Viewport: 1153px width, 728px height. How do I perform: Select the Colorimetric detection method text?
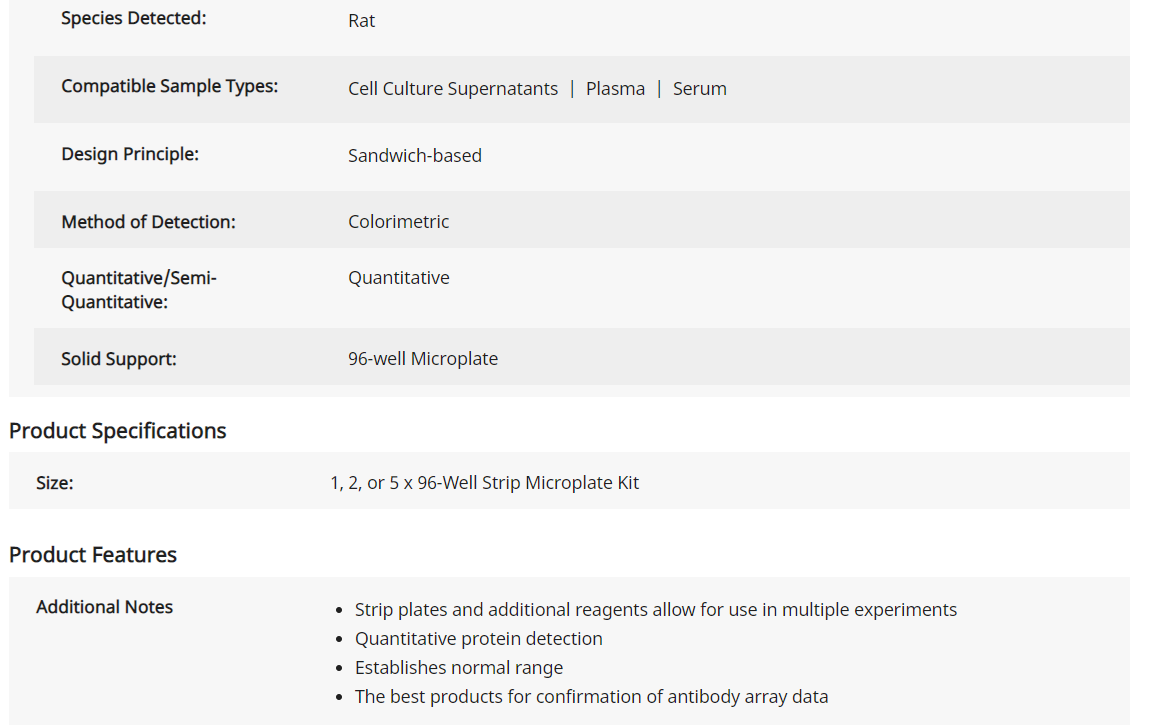[x=399, y=221]
